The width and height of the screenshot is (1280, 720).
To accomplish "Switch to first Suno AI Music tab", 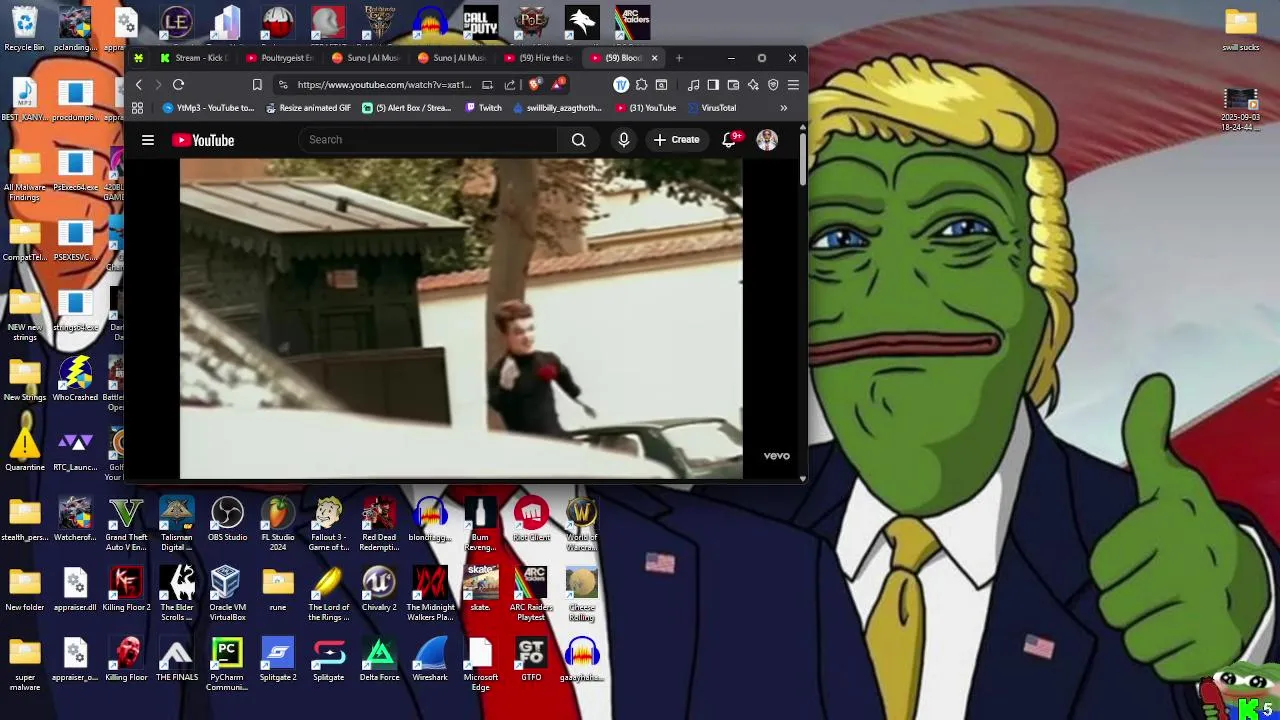I will (x=366, y=58).
